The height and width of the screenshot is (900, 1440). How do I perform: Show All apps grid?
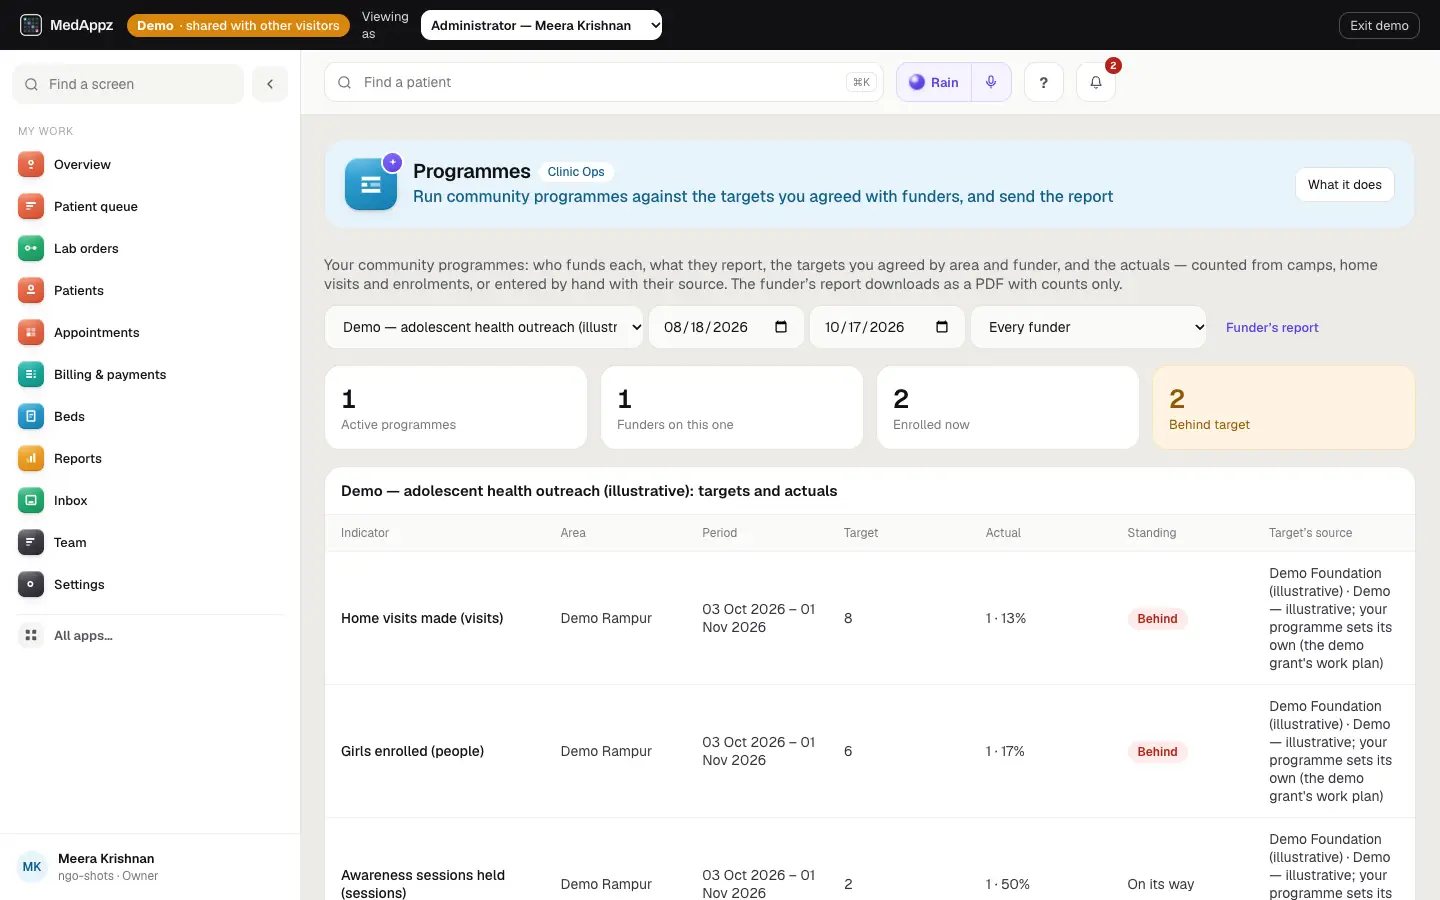pyautogui.click(x=150, y=635)
